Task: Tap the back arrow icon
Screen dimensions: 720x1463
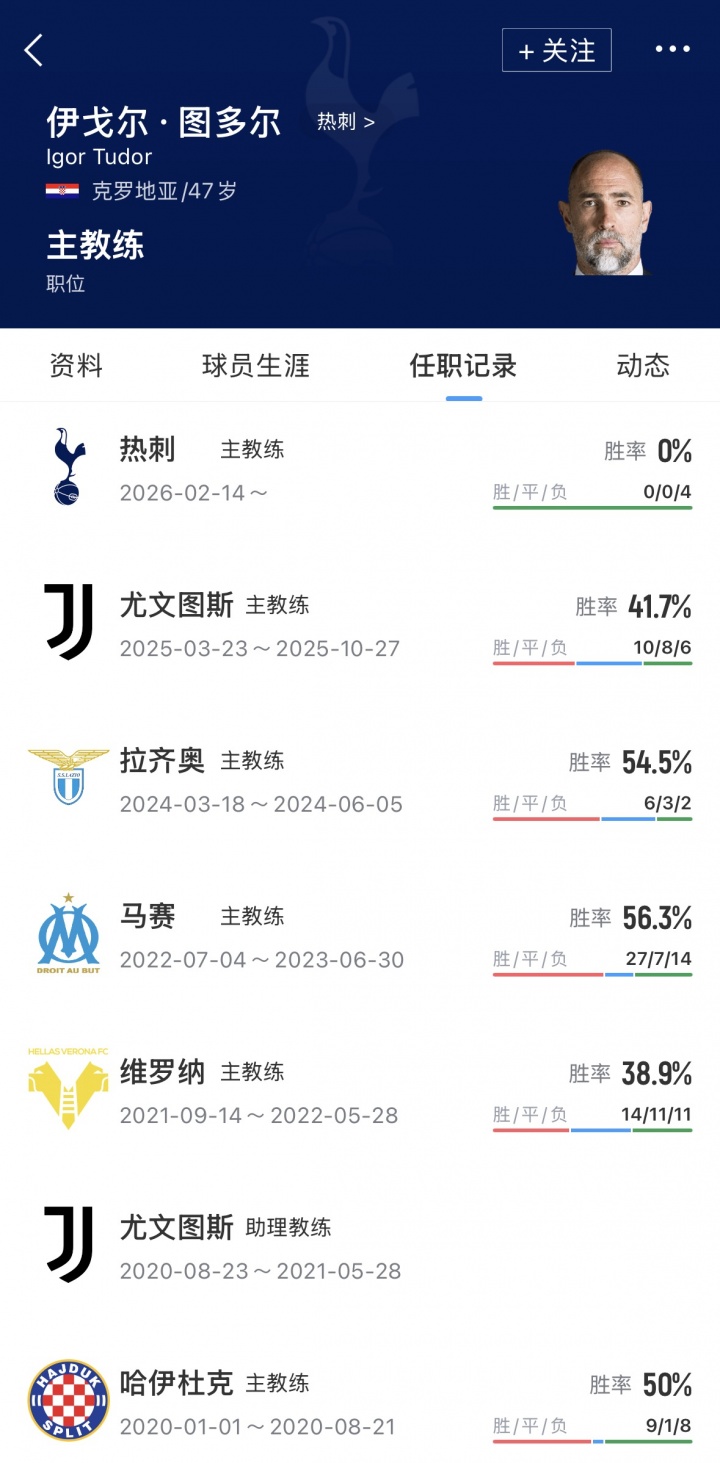Action: [x=34, y=50]
